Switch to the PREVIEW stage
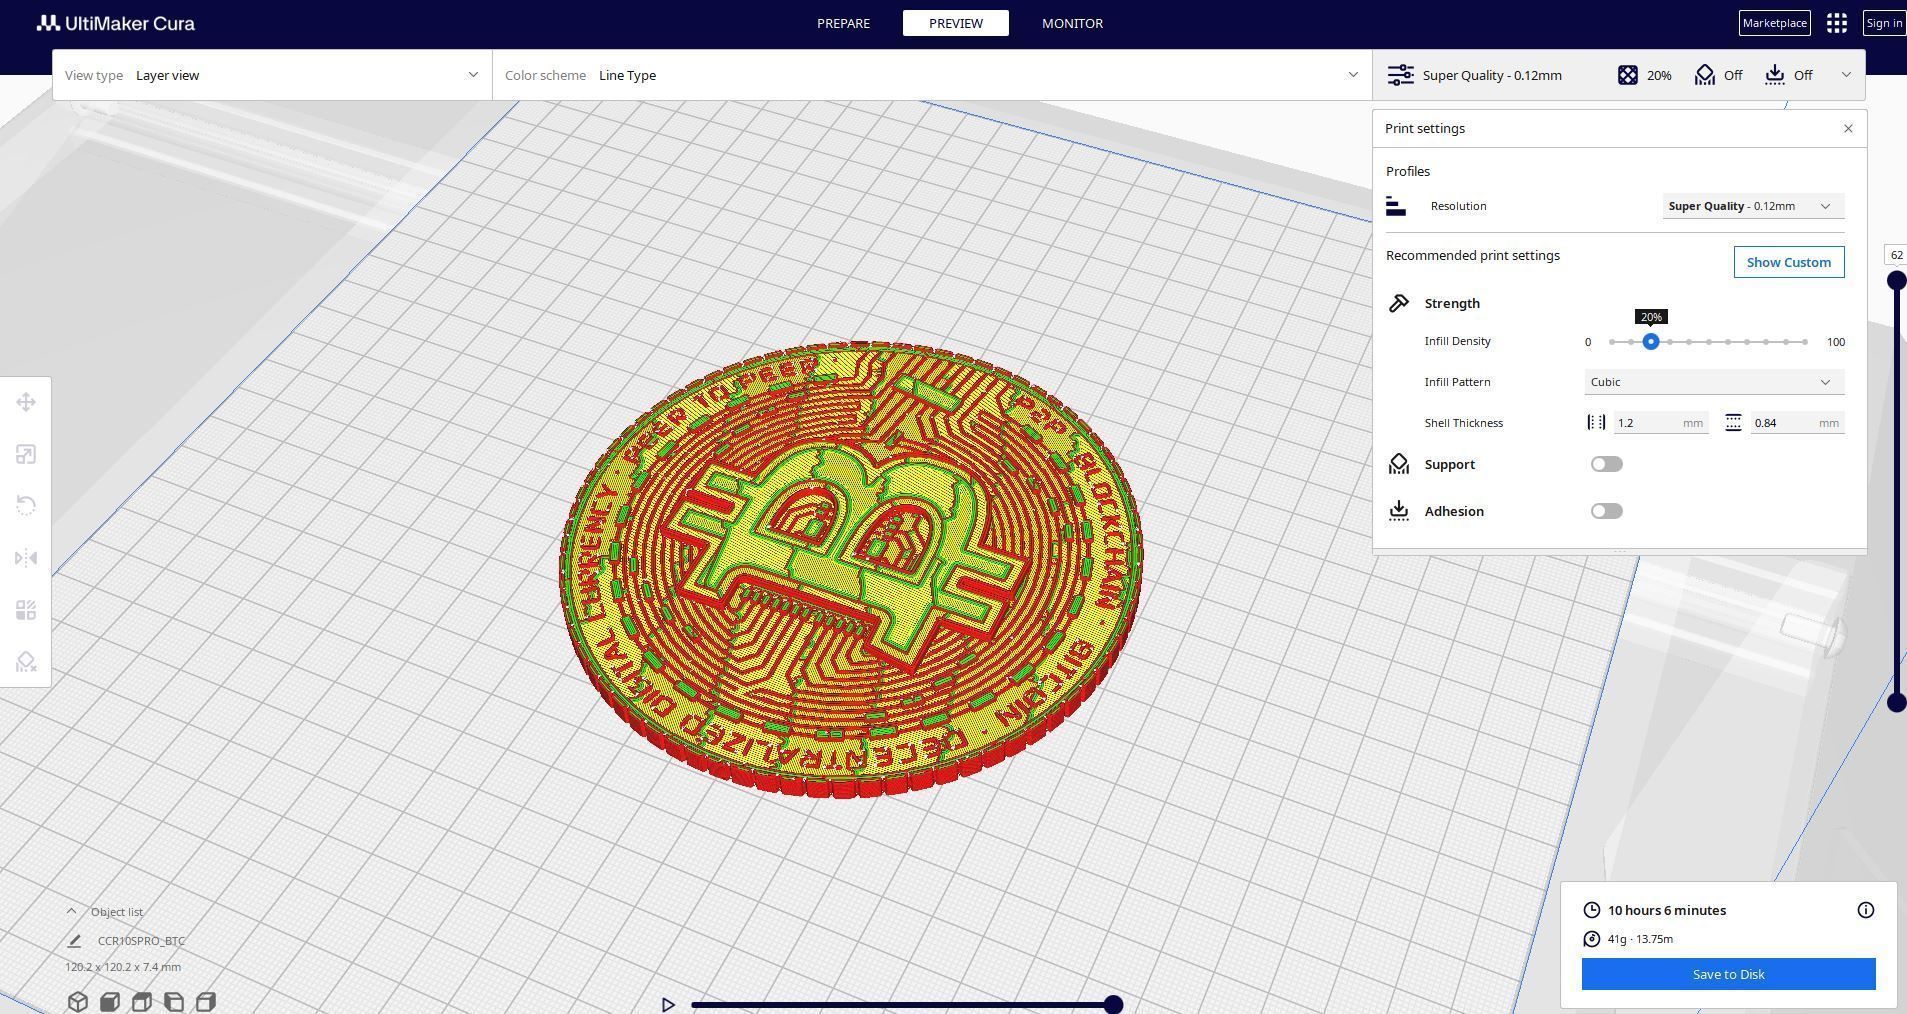Screen dimensions: 1907x1014 click(x=955, y=23)
